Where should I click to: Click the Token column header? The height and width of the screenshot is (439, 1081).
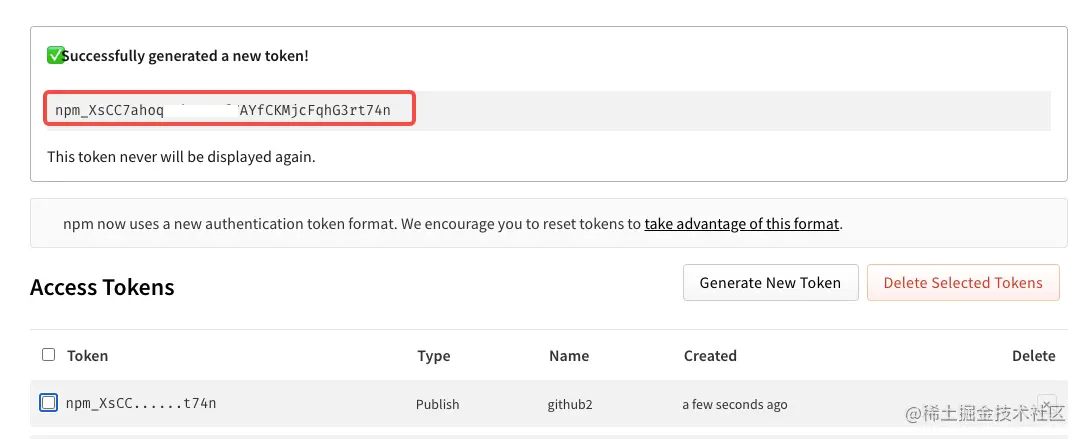click(87, 356)
